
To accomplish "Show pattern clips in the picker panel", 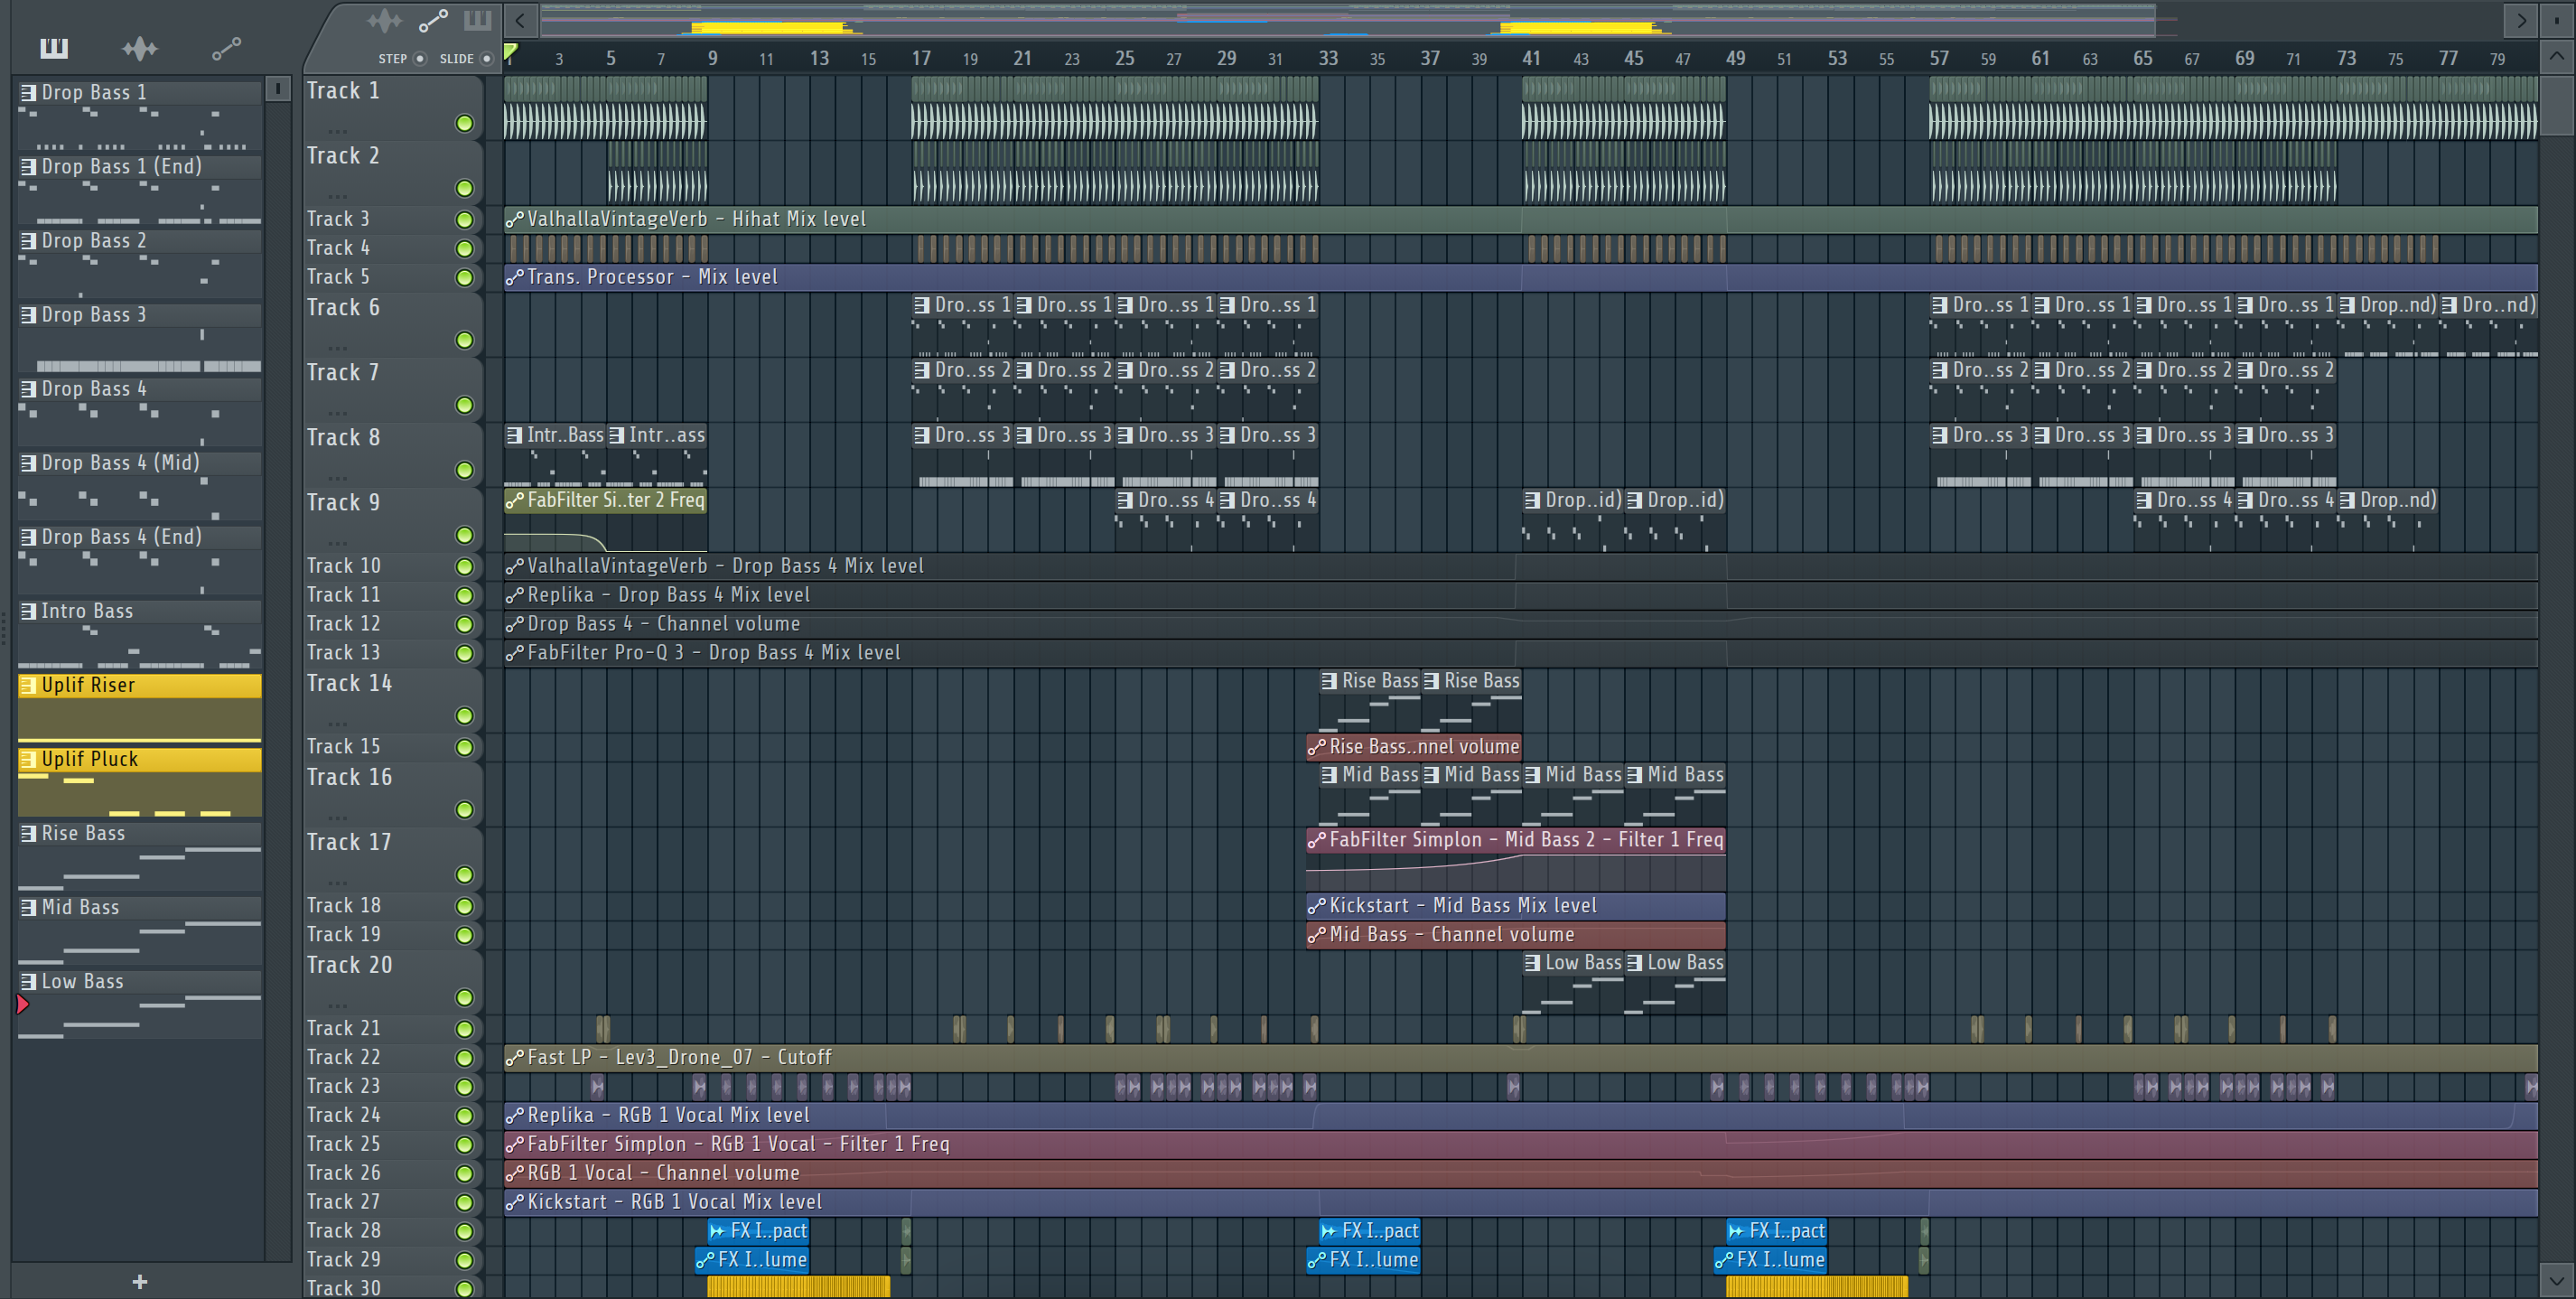I will point(54,48).
